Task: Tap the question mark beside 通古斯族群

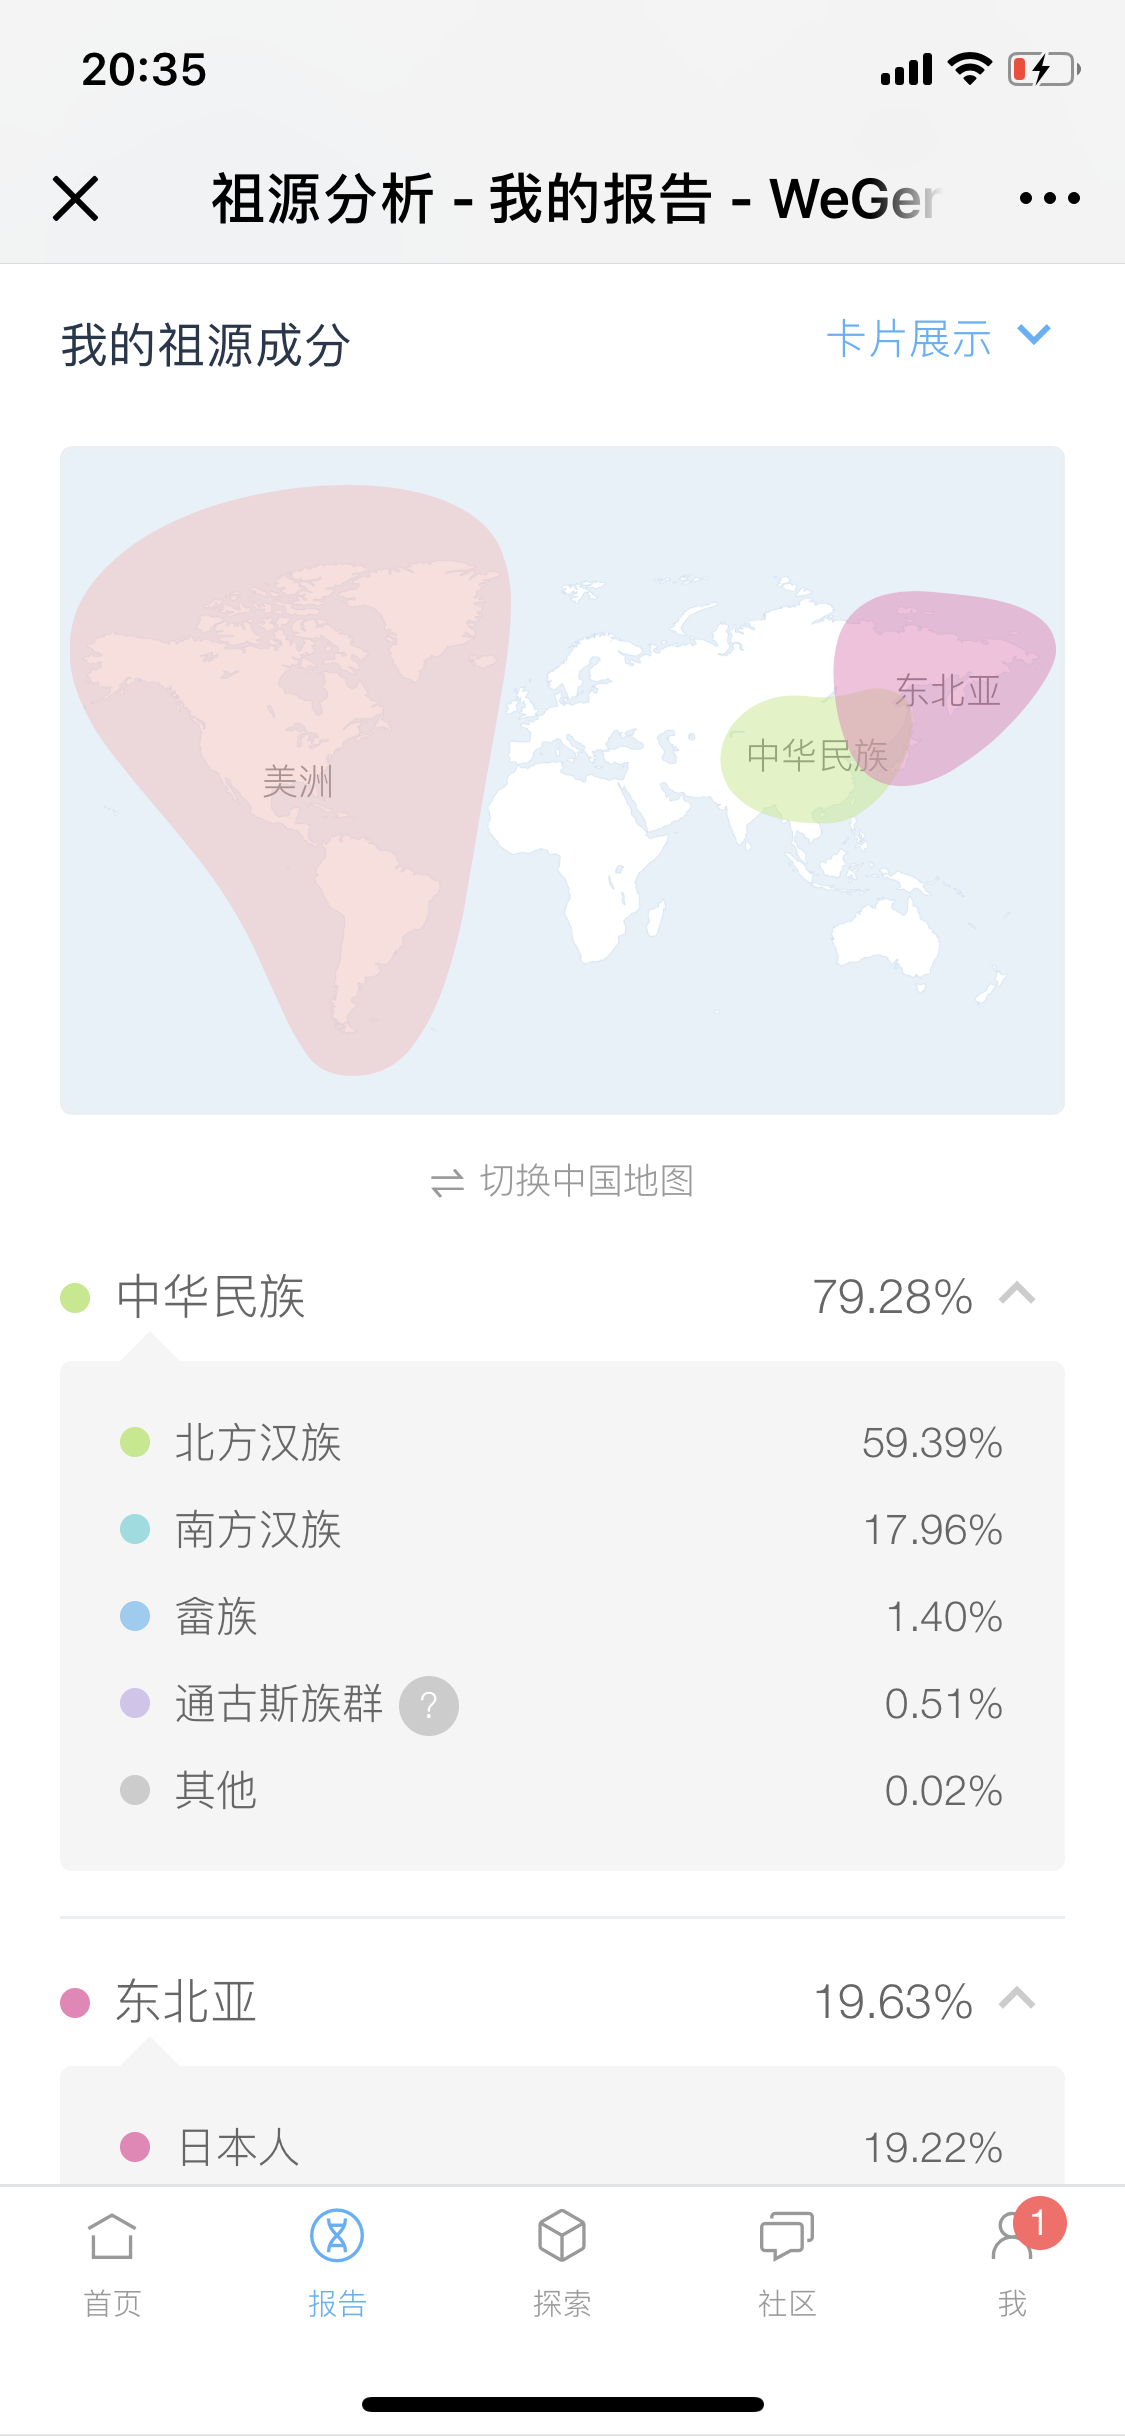Action: pos(429,1705)
